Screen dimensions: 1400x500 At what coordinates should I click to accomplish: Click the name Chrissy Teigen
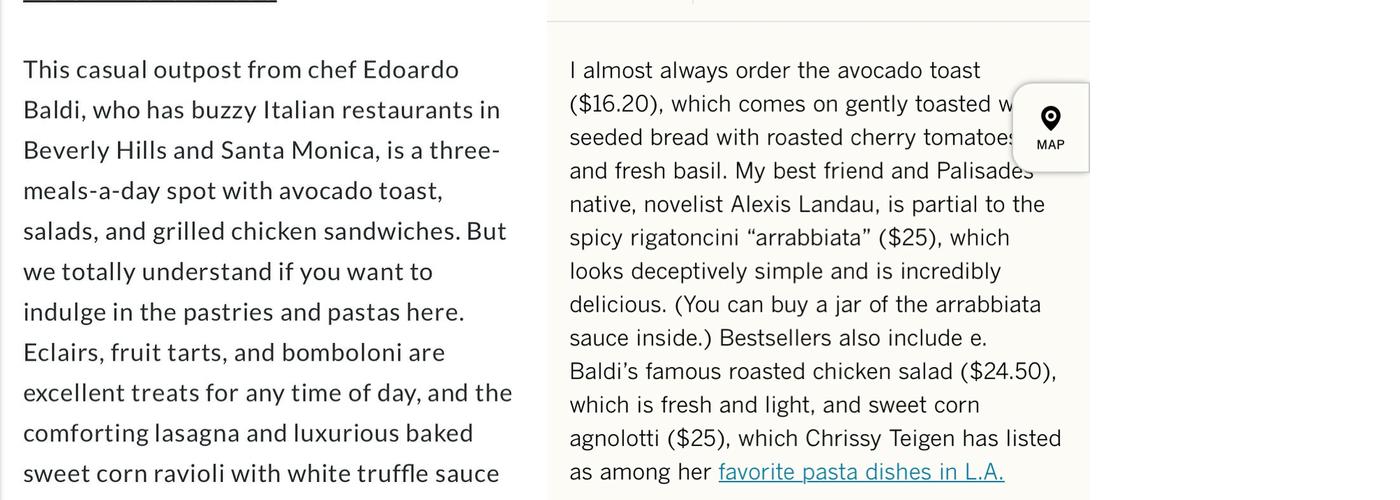(879, 439)
